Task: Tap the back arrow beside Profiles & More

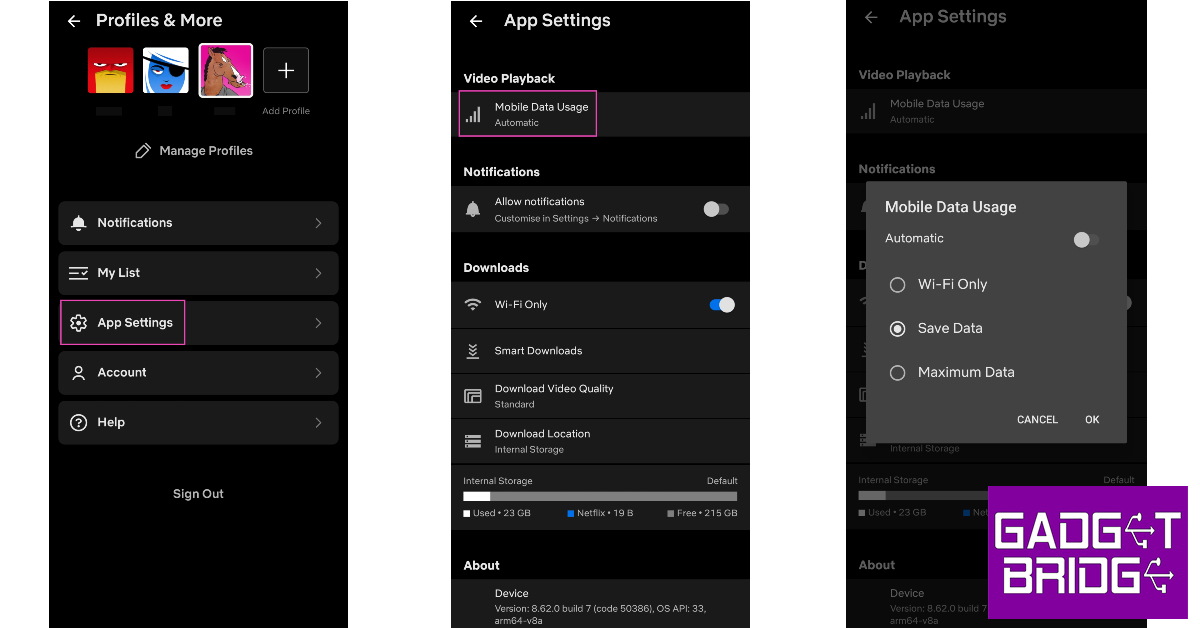Action: 74,21
